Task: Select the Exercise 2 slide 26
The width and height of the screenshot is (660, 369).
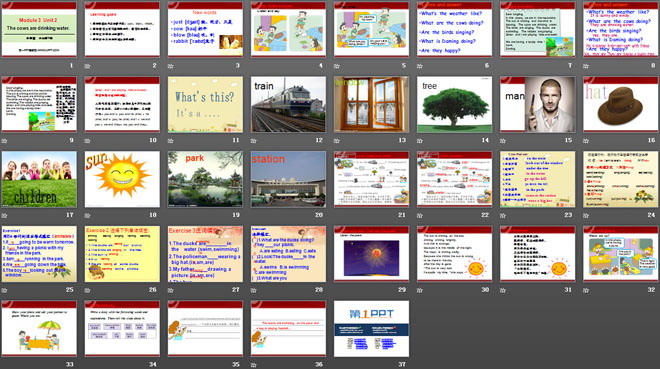Action: coord(122,254)
